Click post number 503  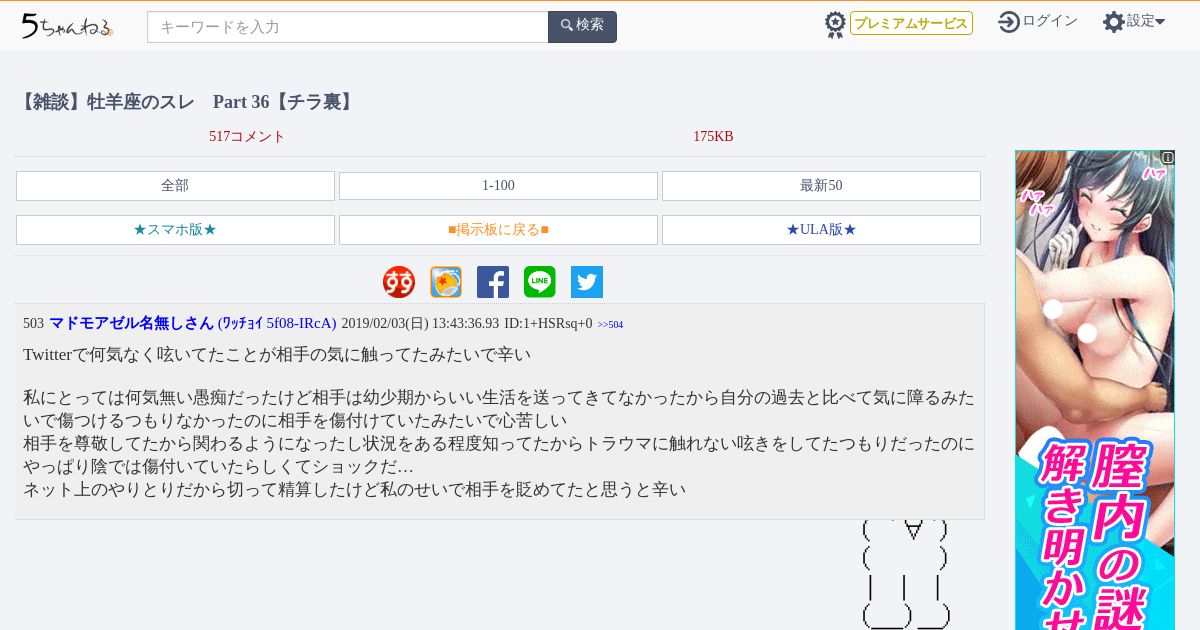click(x=33, y=324)
